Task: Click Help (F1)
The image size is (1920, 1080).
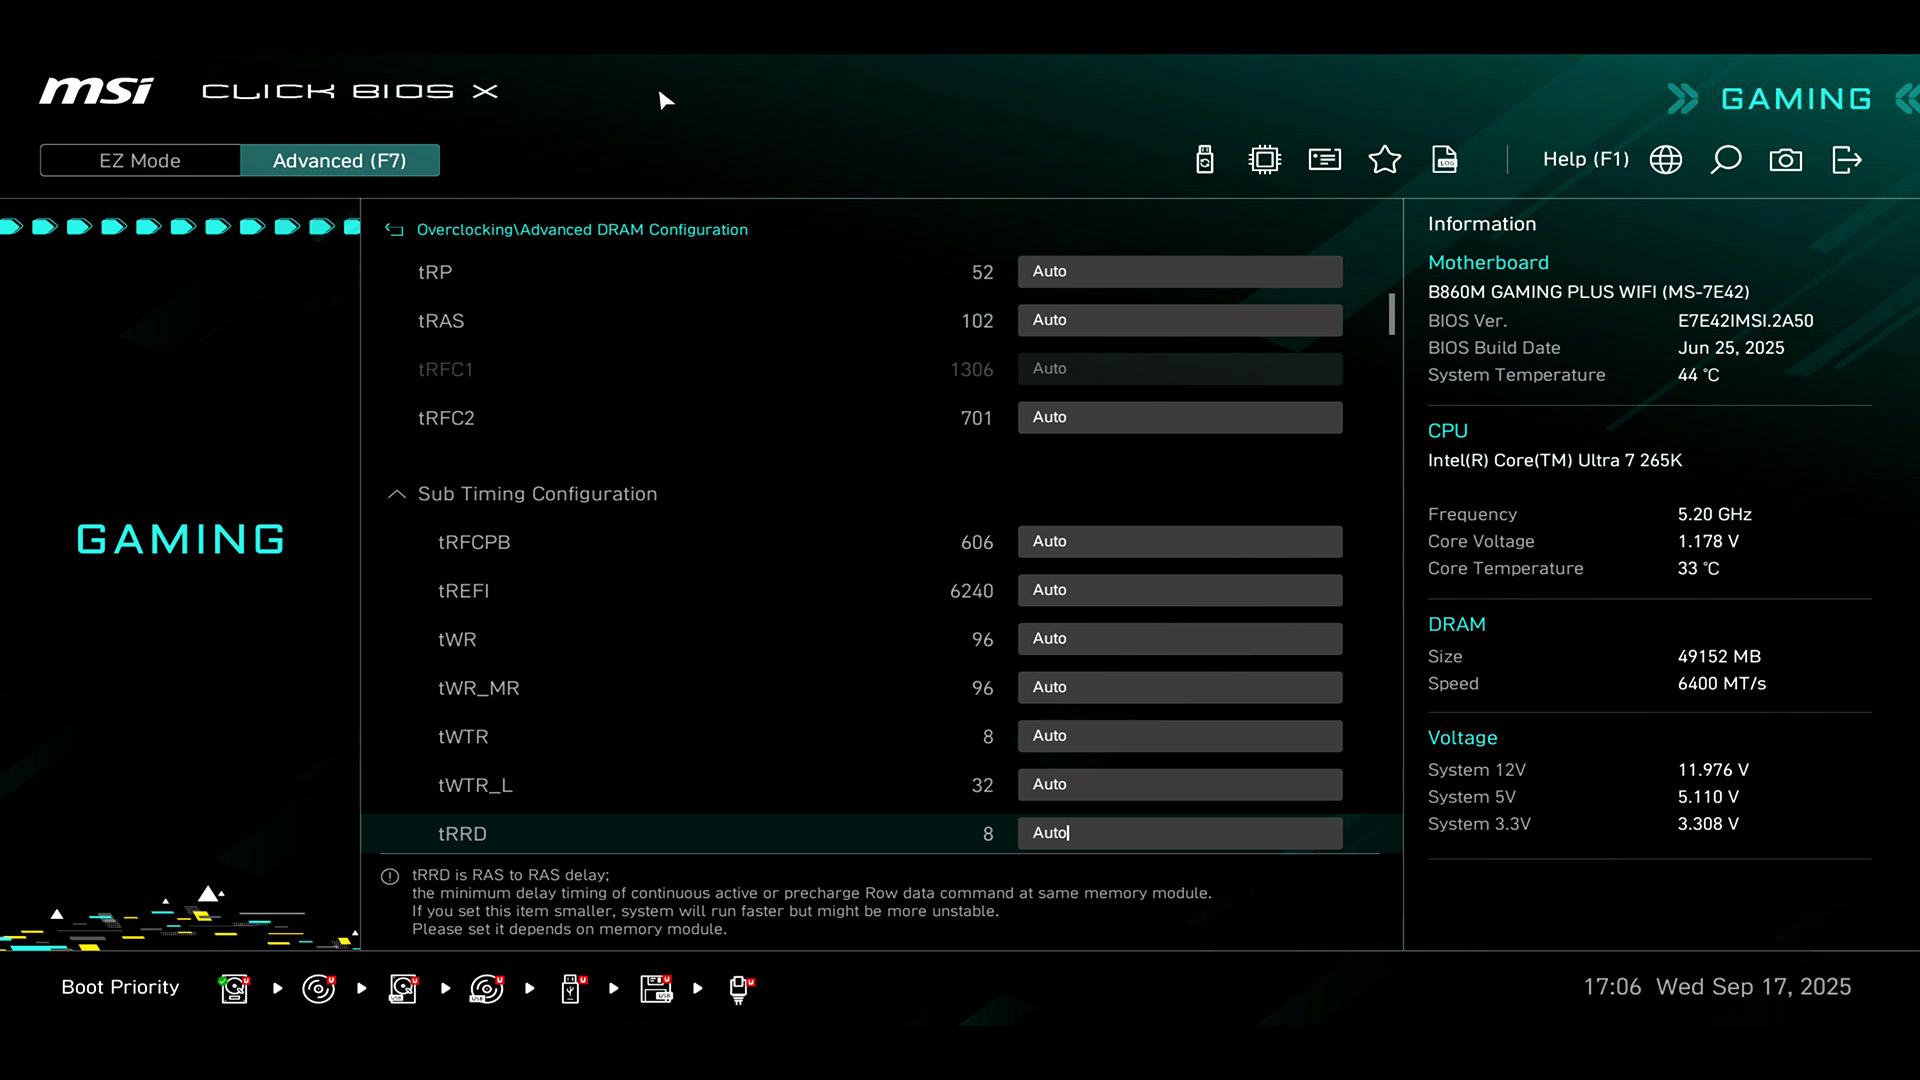Action: 1585,160
